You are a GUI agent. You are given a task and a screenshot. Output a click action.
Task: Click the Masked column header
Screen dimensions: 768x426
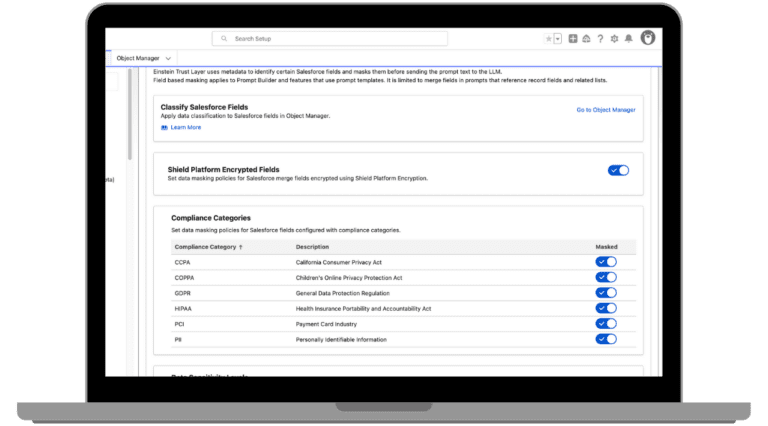(x=606, y=247)
